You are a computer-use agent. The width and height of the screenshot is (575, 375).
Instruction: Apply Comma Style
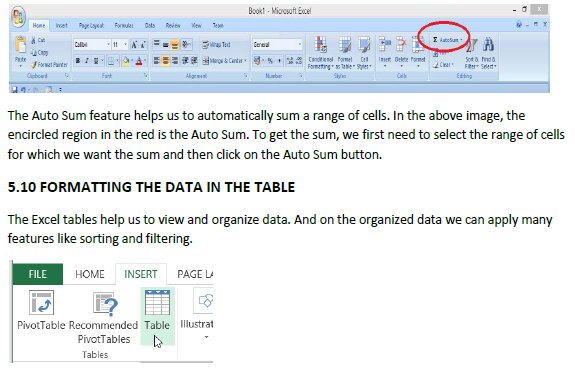pos(279,60)
